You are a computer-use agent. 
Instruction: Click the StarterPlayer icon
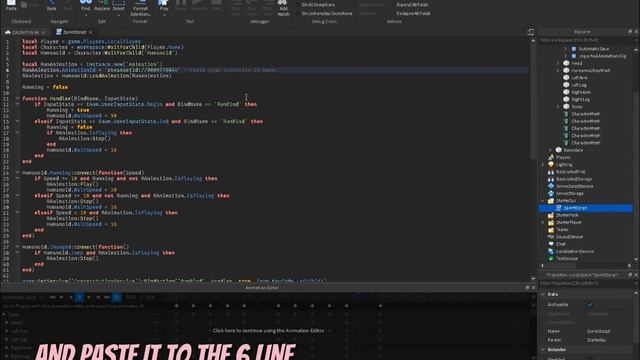tap(551, 222)
